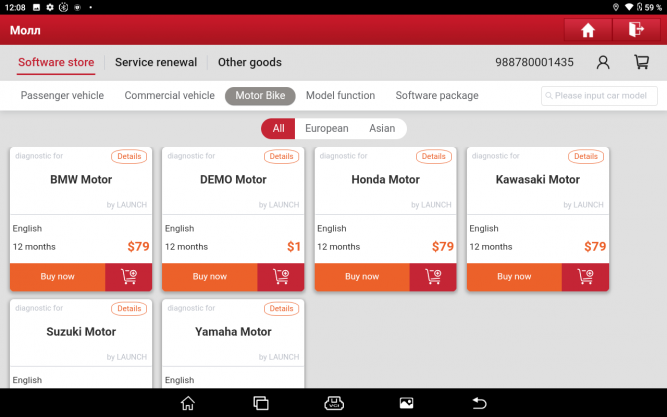Click the Молл header title
The image size is (667, 417).
point(25,31)
